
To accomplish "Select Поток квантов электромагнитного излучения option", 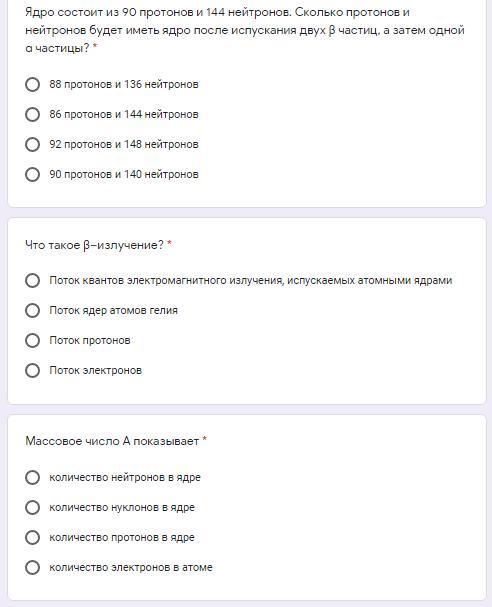I will coord(33,280).
